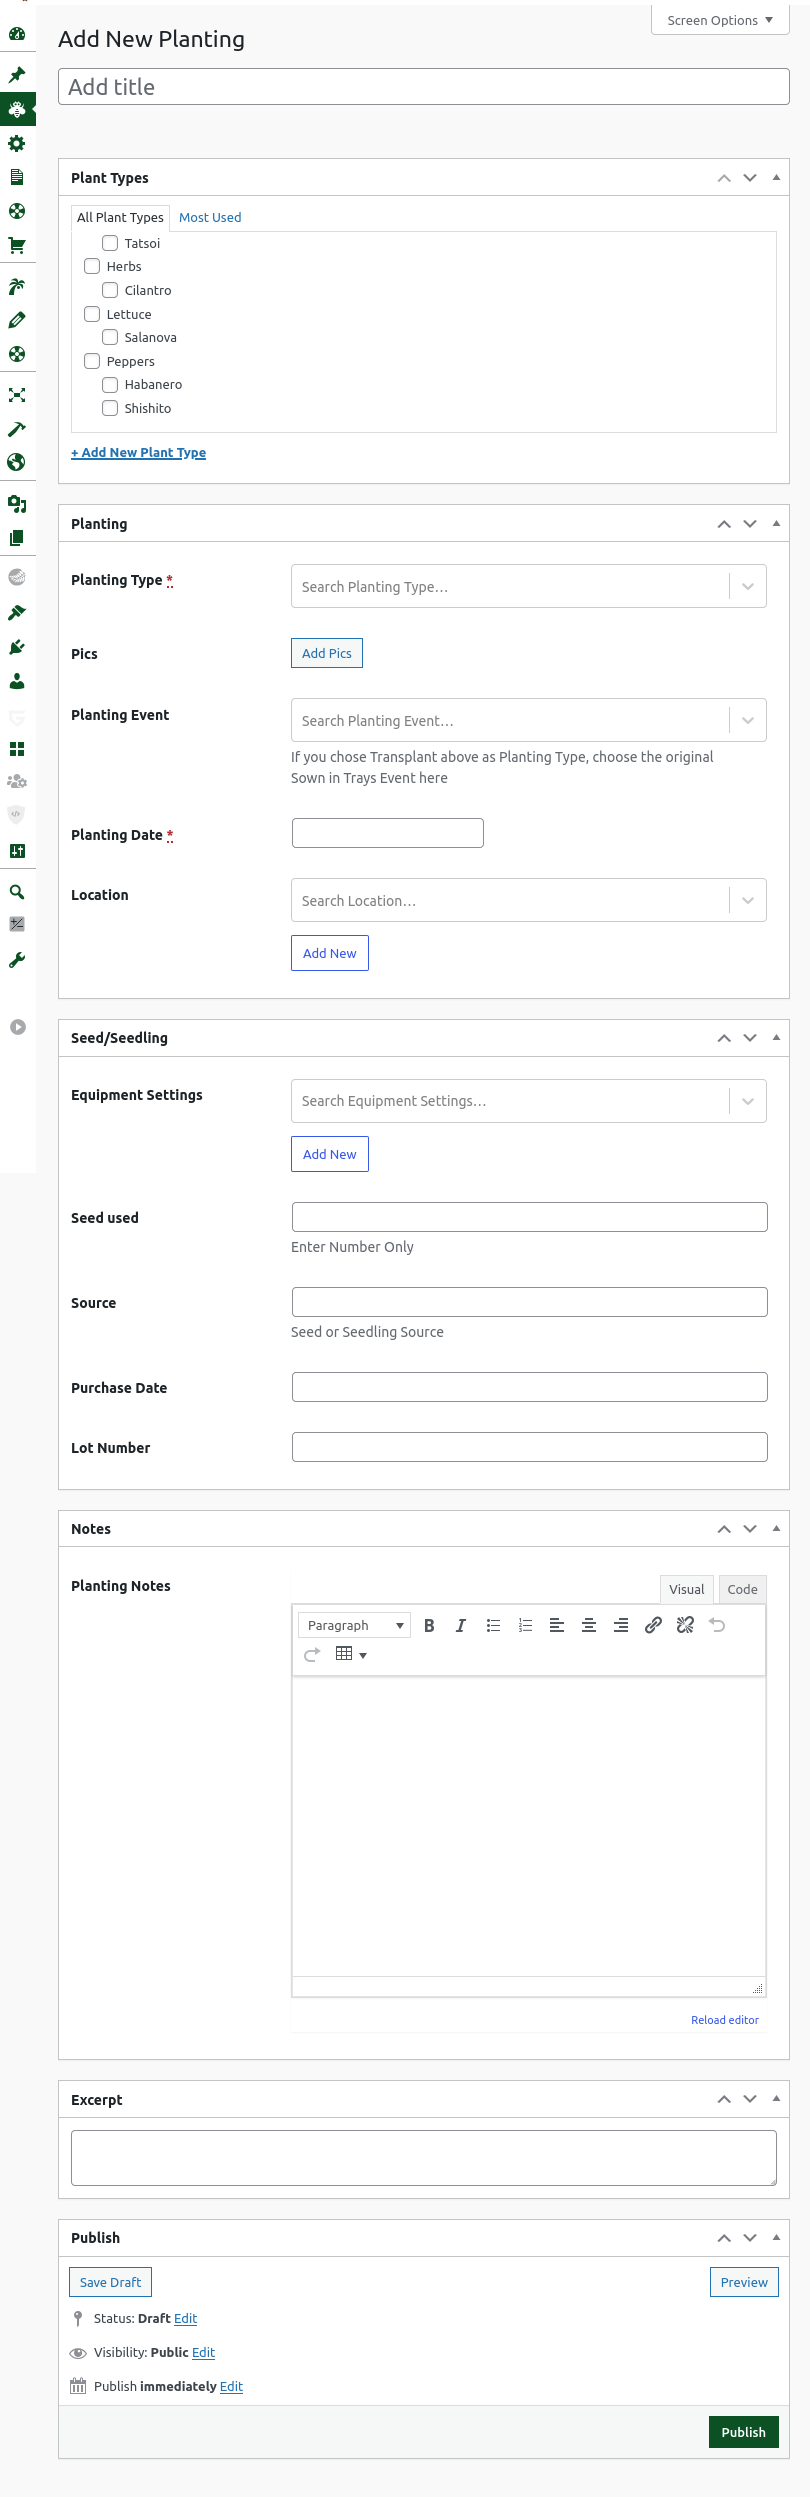Expand the Location search dropdown
Image resolution: width=810 pixels, height=2497 pixels.
point(528,900)
